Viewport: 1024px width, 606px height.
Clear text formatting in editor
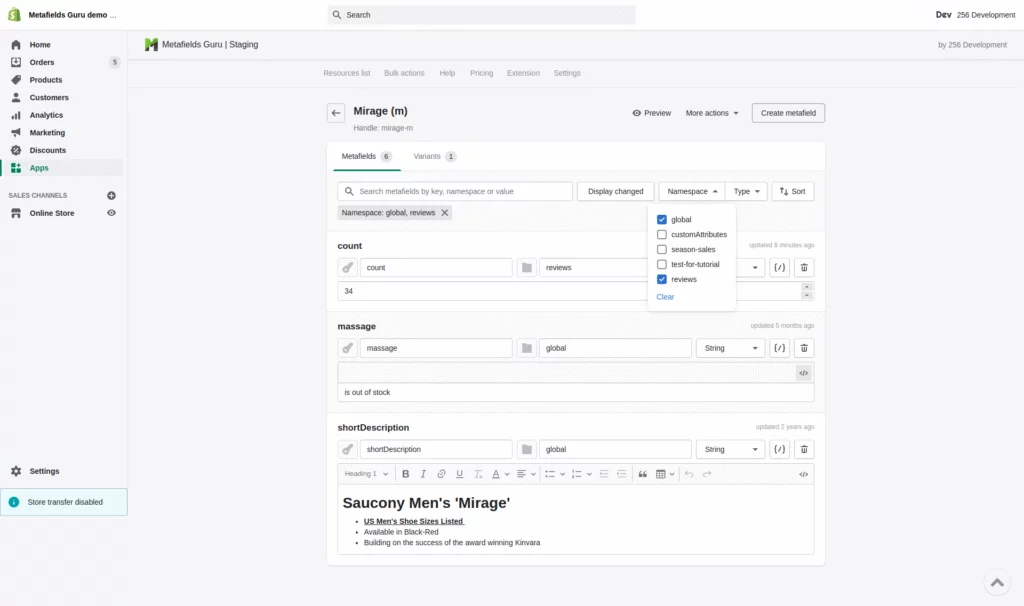click(477, 474)
